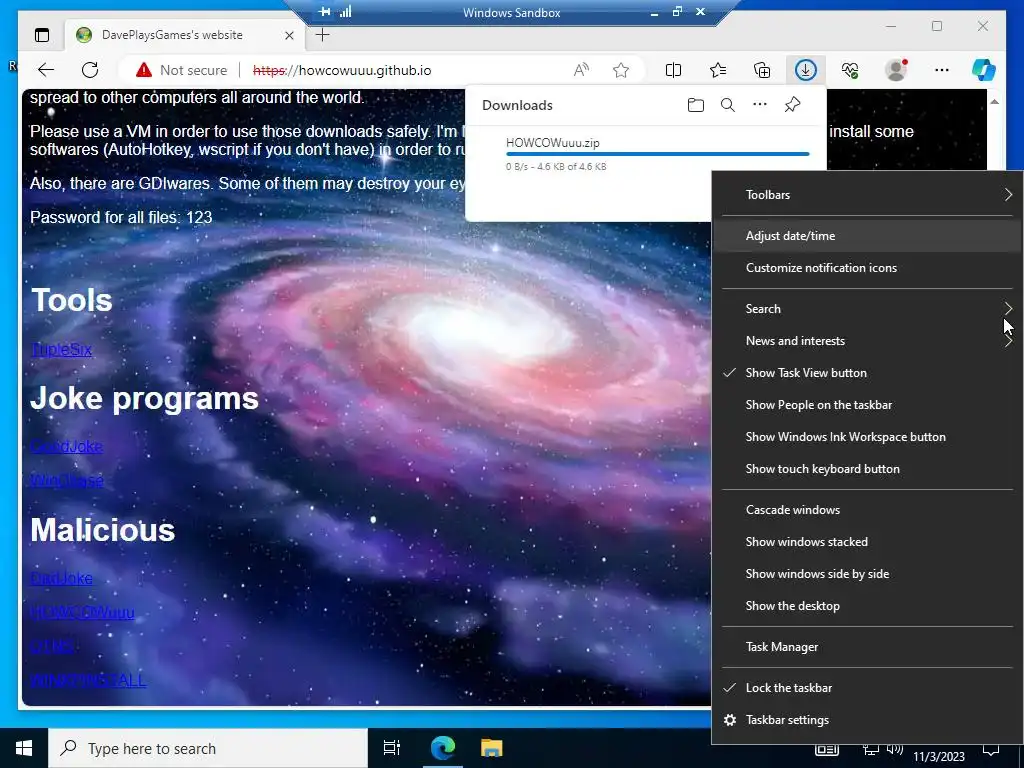Select Show the desktop
Viewport: 1024px width, 768px height.
click(867, 606)
